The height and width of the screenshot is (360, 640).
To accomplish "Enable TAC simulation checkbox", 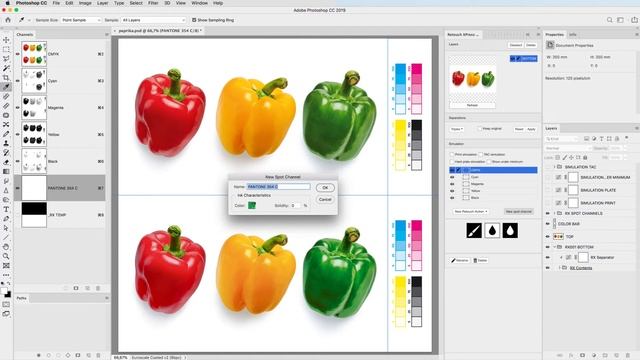I will [x=480, y=155].
